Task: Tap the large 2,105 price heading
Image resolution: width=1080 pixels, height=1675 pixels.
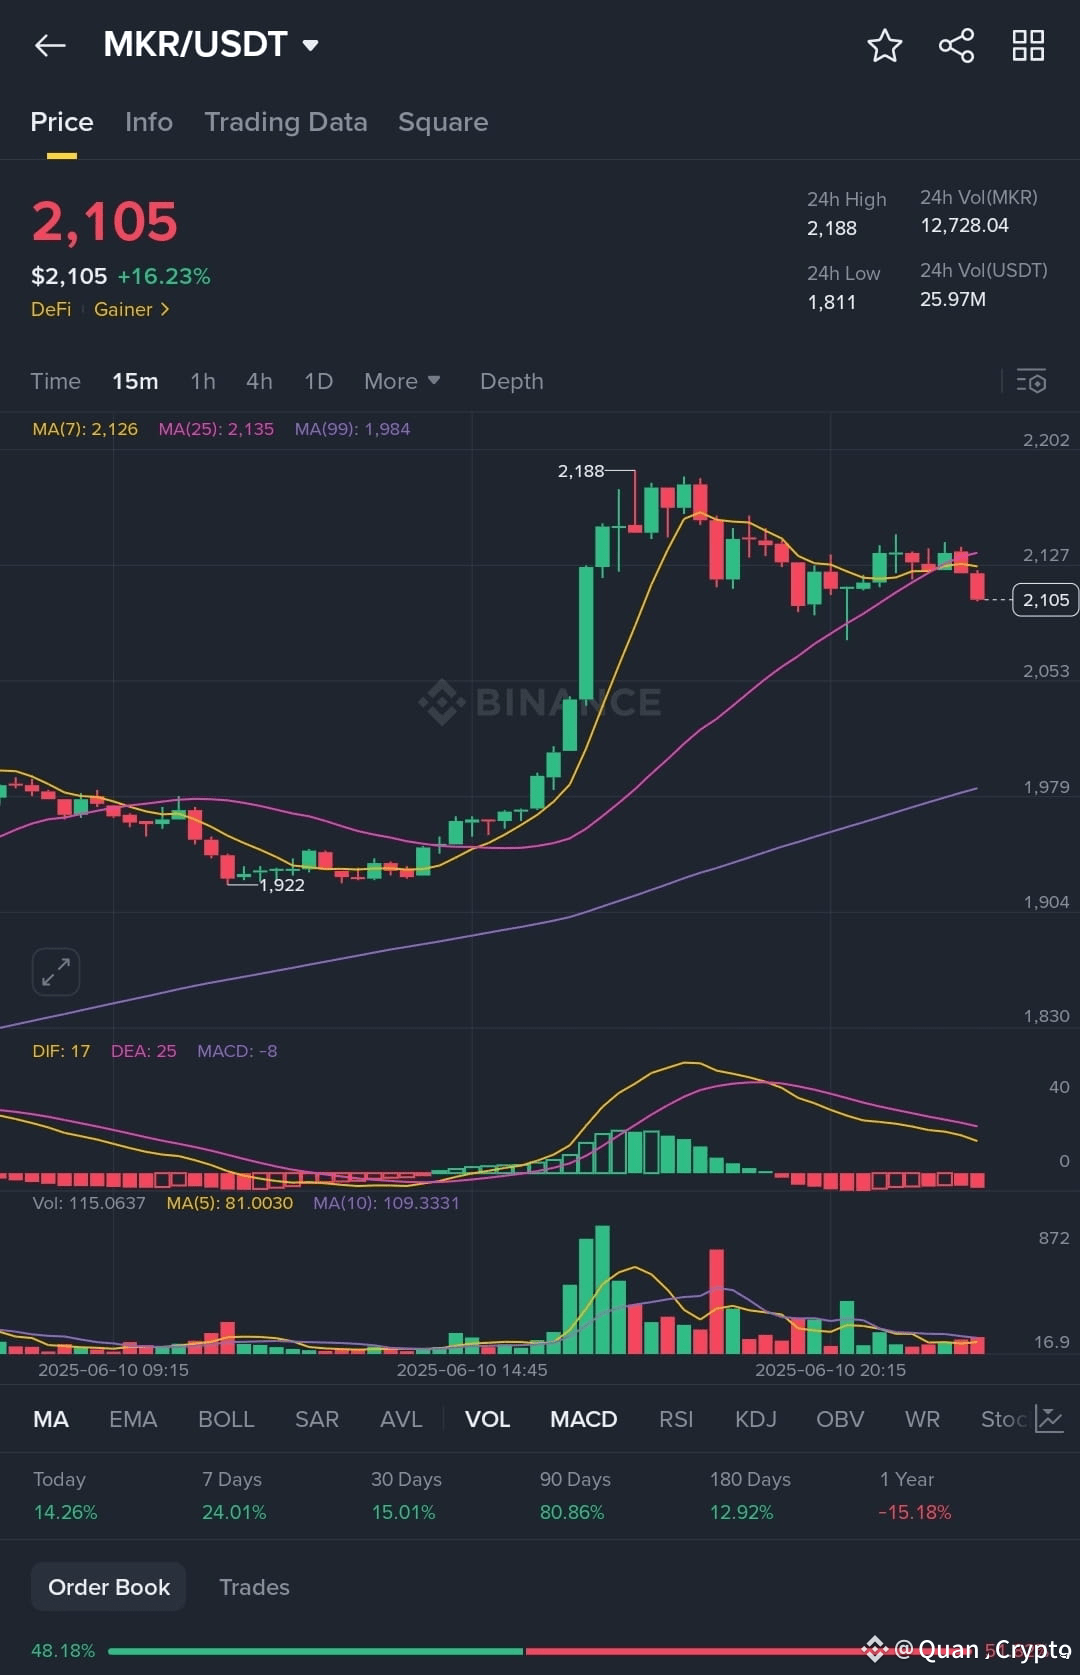Action: pos(105,222)
